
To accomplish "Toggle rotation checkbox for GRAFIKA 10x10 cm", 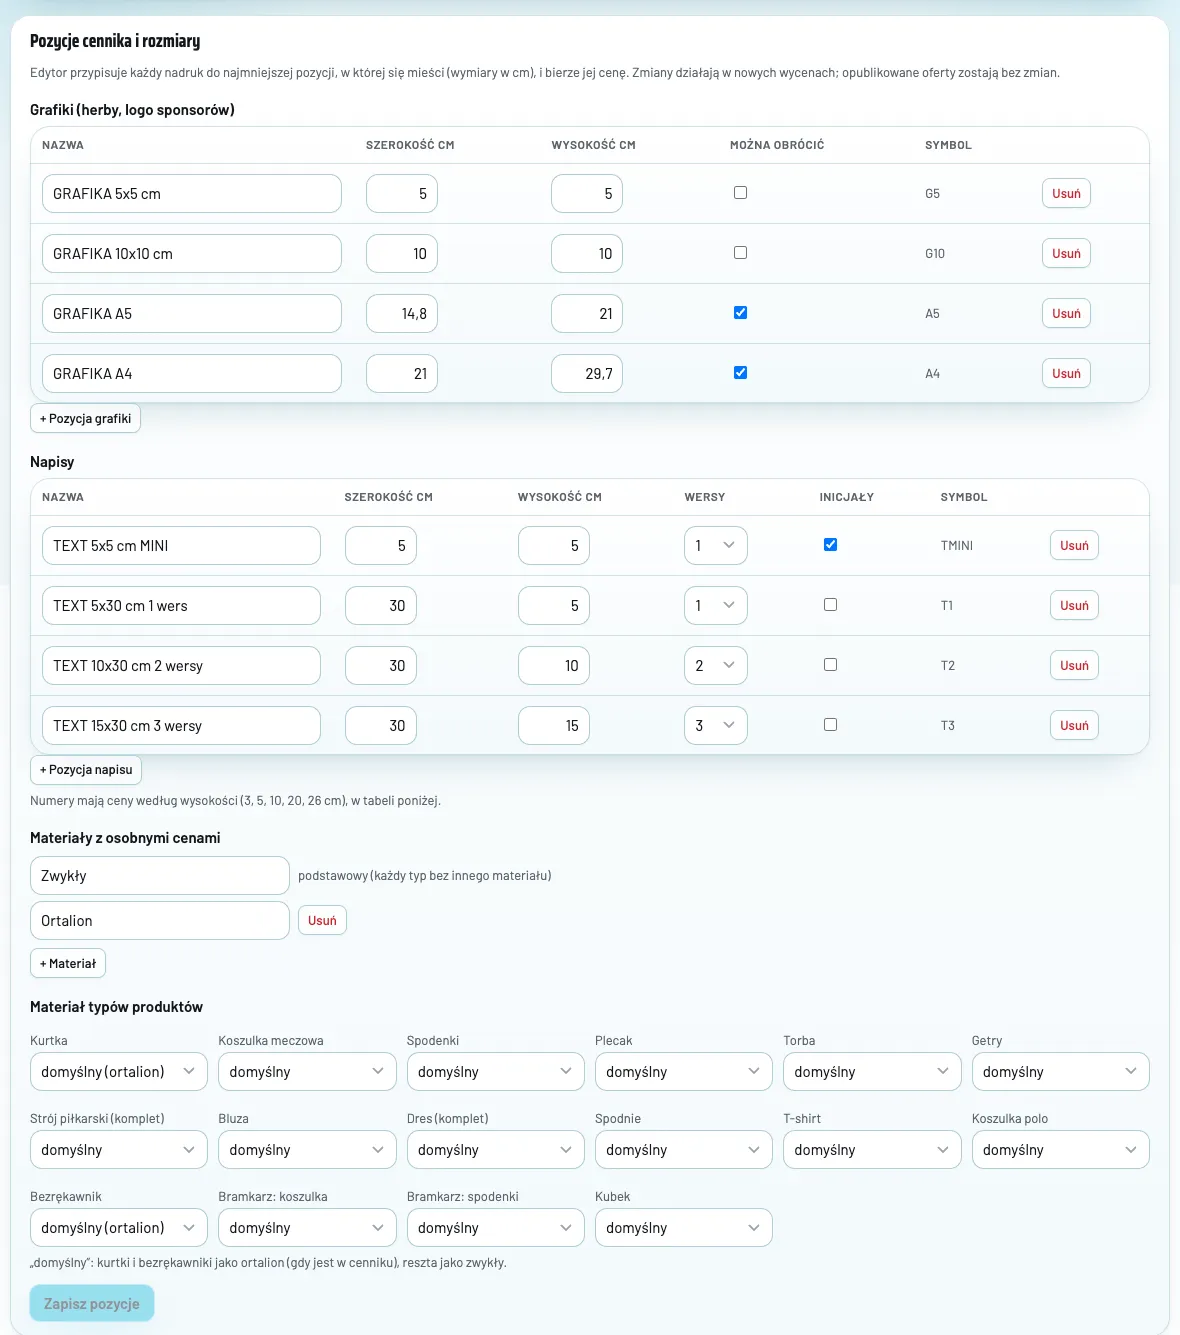I will [x=740, y=253].
